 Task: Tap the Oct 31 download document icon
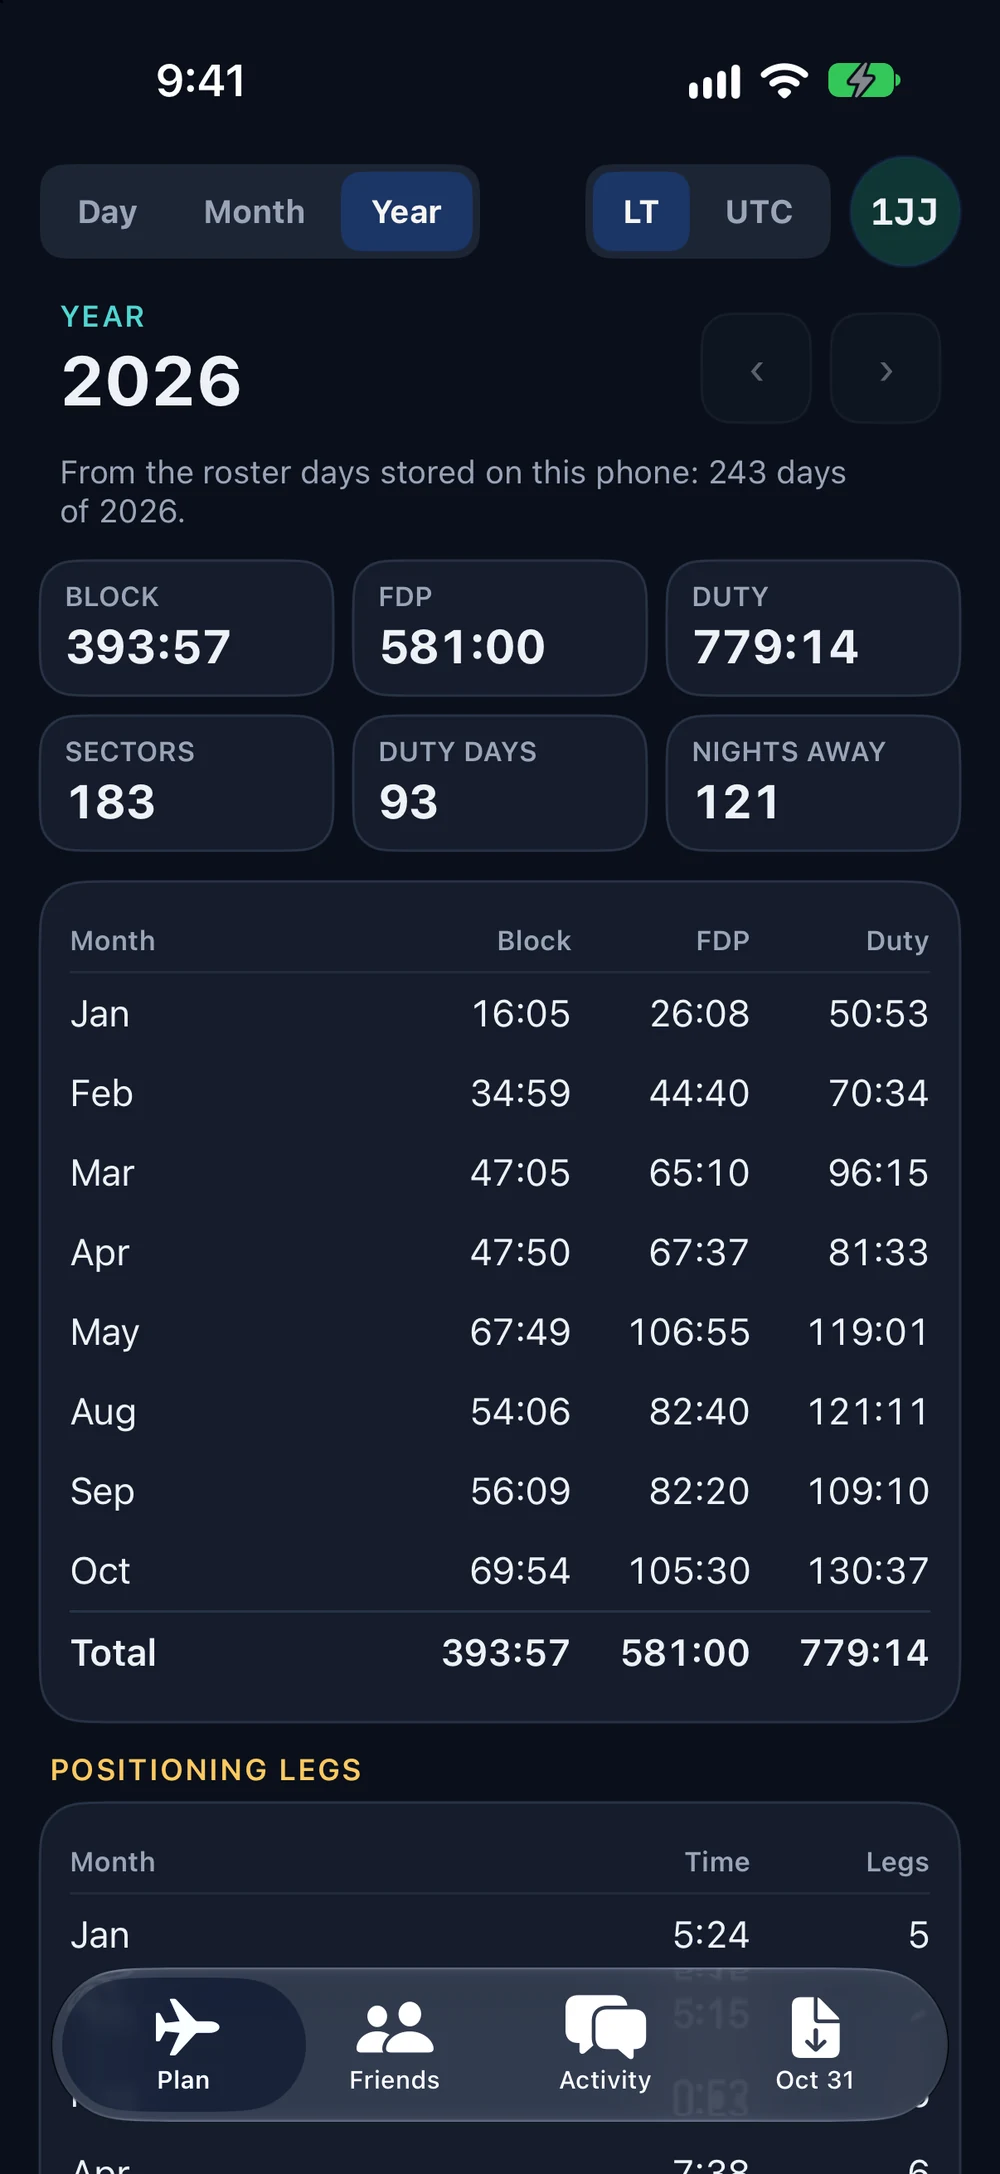pyautogui.click(x=815, y=2026)
